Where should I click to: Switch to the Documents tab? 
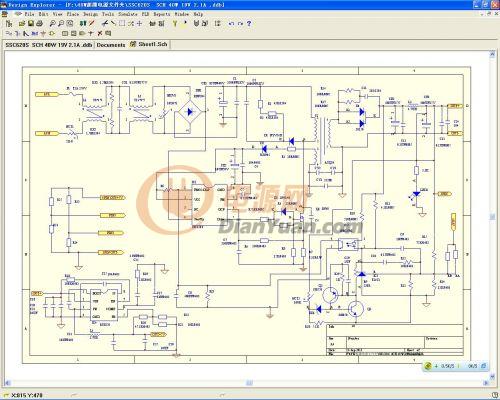pyautogui.click(x=111, y=45)
